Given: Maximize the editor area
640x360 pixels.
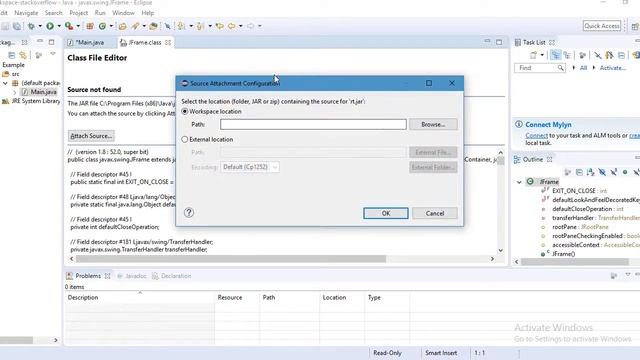Looking at the screenshot, I should pyautogui.click(x=499, y=42).
